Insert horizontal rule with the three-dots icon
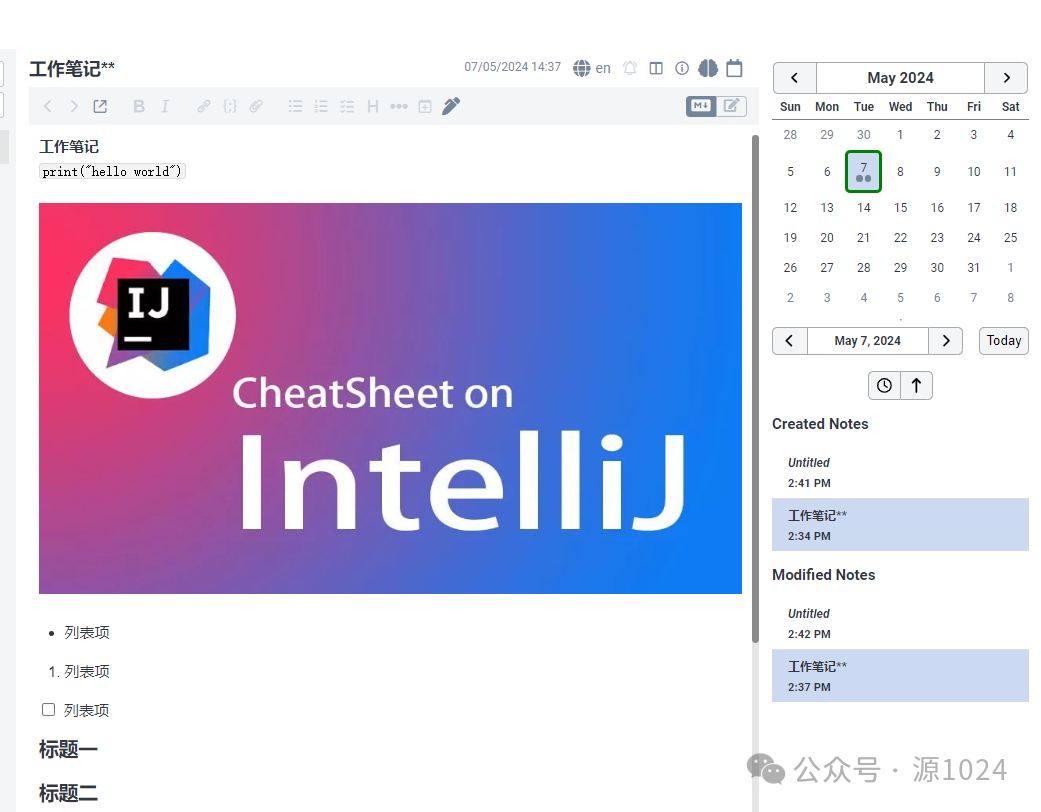The height and width of the screenshot is (812, 1041). point(399,106)
